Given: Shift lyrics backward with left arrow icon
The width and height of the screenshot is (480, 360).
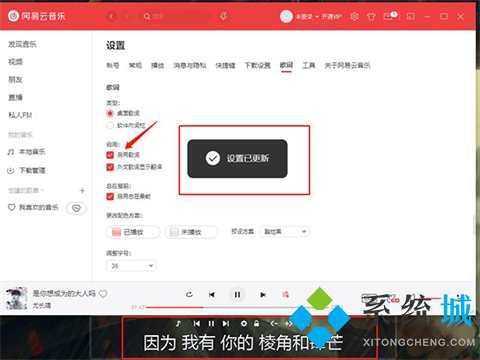Looking at the screenshot, I should click(274, 323).
